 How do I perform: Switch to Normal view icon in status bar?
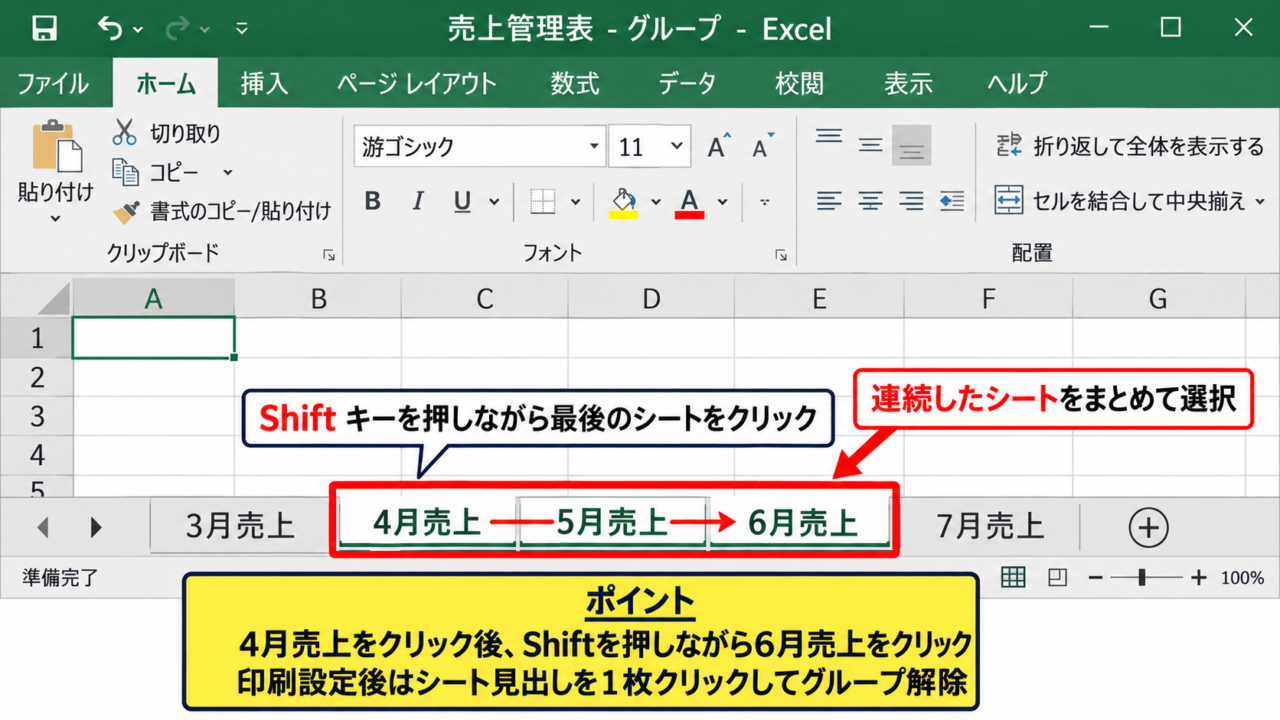pyautogui.click(x=1013, y=577)
